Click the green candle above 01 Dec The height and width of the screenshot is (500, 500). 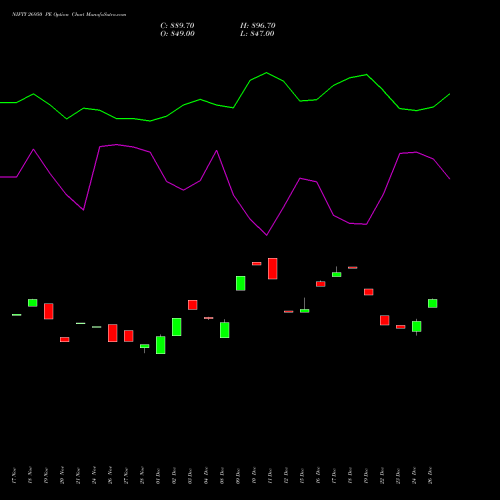(x=161, y=345)
